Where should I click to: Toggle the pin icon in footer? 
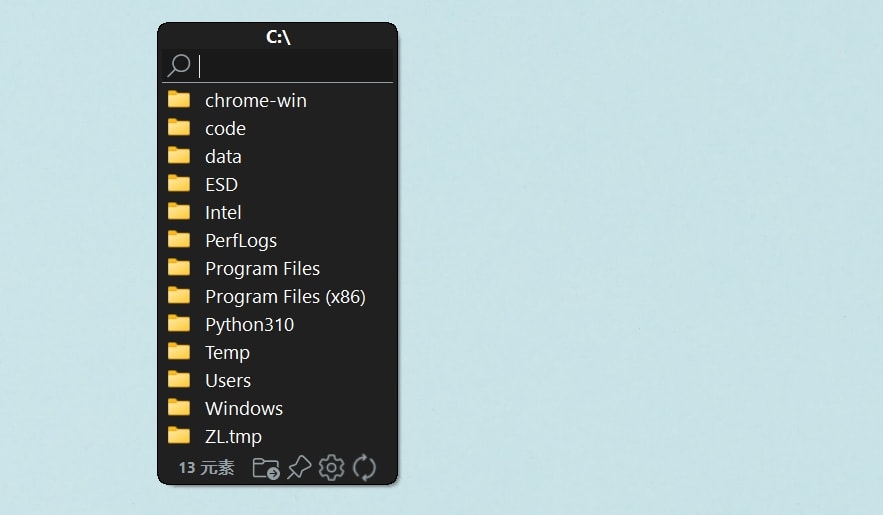click(299, 467)
